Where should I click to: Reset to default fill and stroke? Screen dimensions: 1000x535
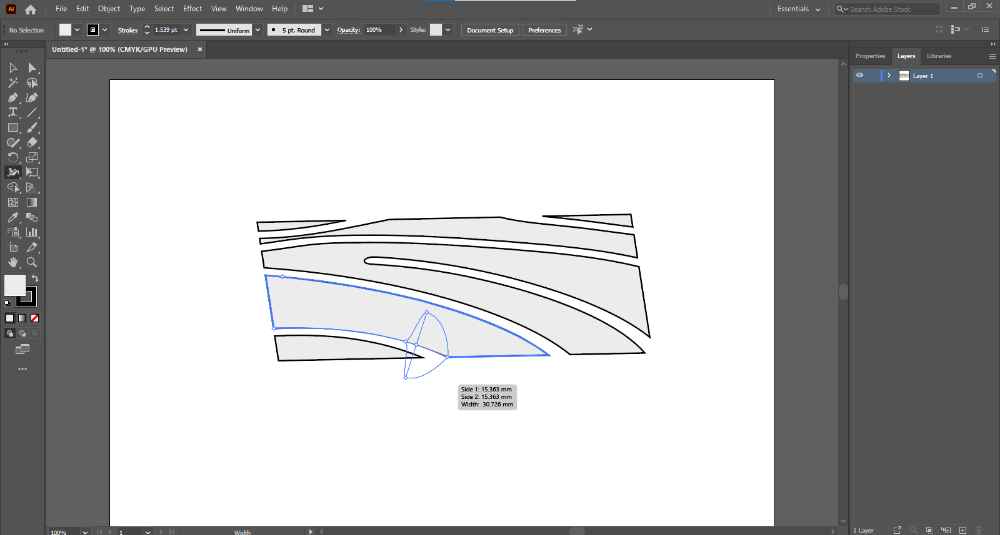coord(8,304)
